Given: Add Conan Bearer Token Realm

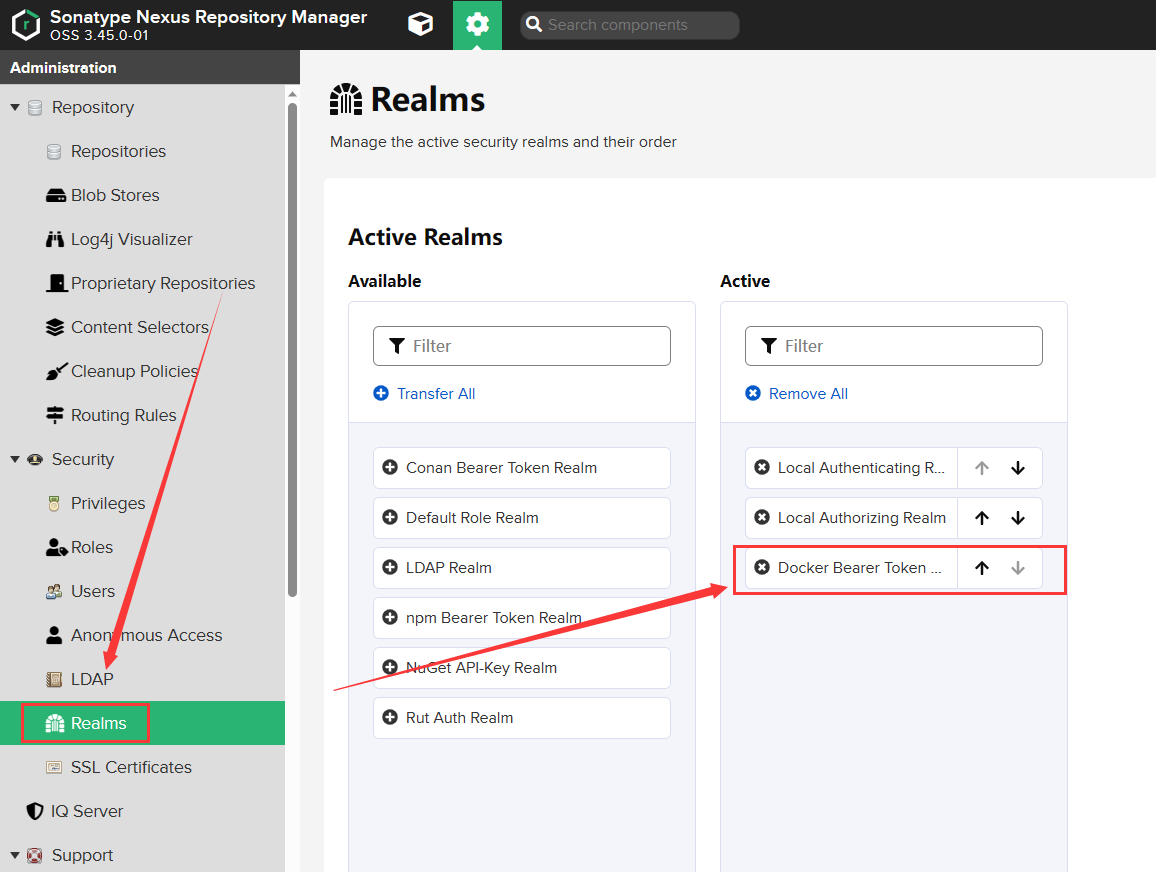Looking at the screenshot, I should 521,467.
